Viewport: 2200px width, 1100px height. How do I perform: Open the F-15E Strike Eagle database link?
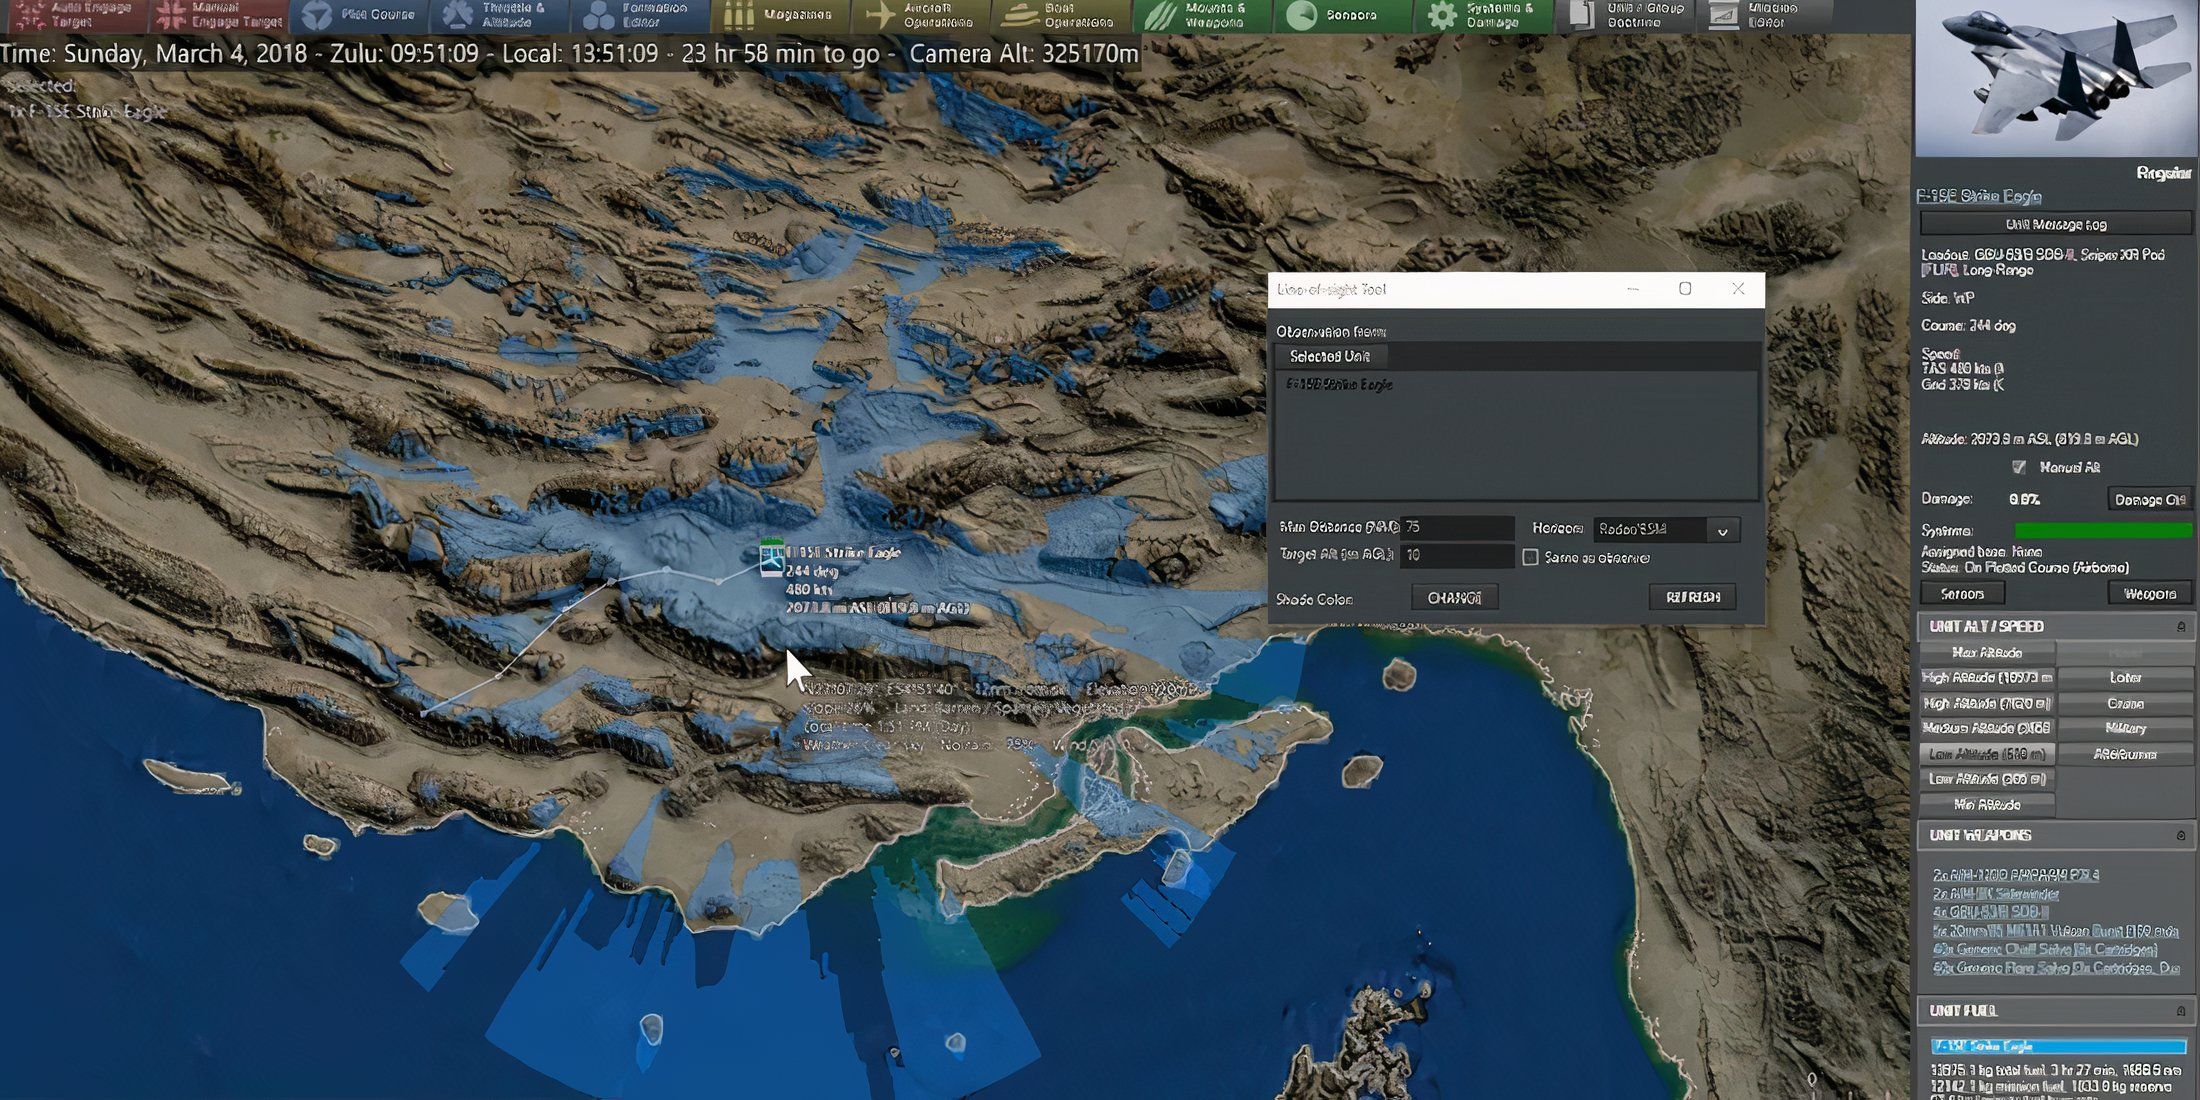[1978, 196]
